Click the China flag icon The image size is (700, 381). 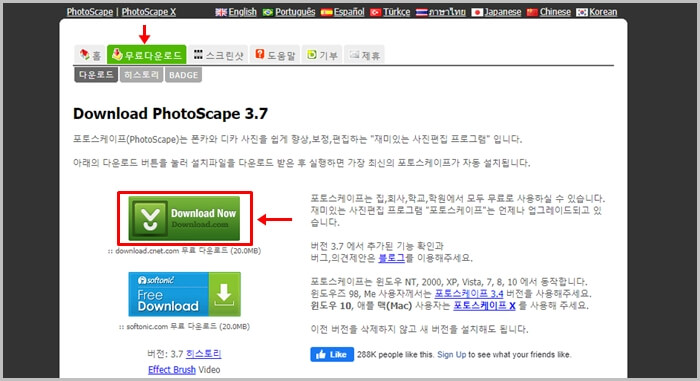click(532, 13)
